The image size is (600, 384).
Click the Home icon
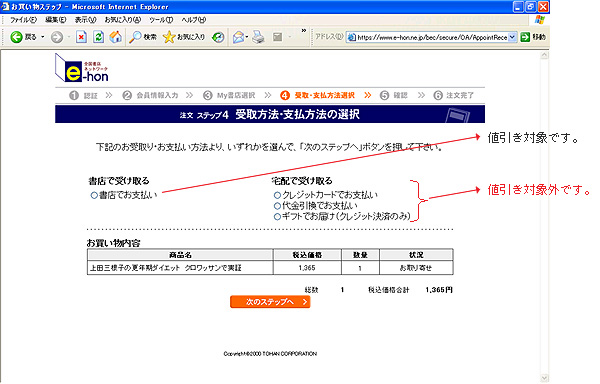click(116, 37)
